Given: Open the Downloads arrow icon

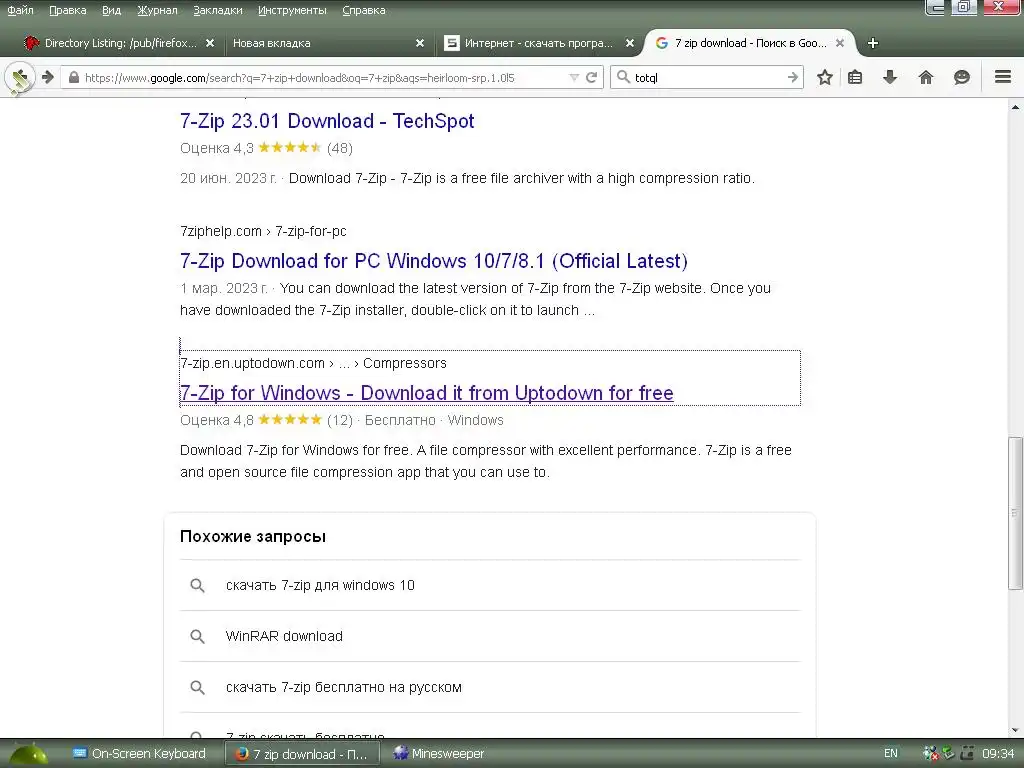Looking at the screenshot, I should [x=889, y=77].
